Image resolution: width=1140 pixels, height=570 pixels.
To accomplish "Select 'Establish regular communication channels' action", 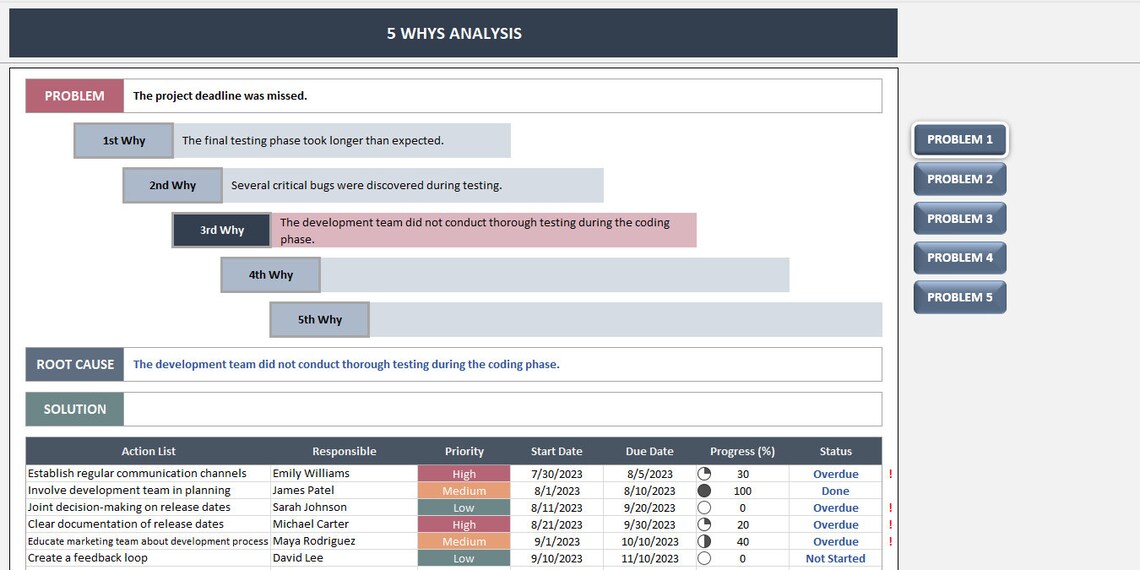I will (148, 473).
